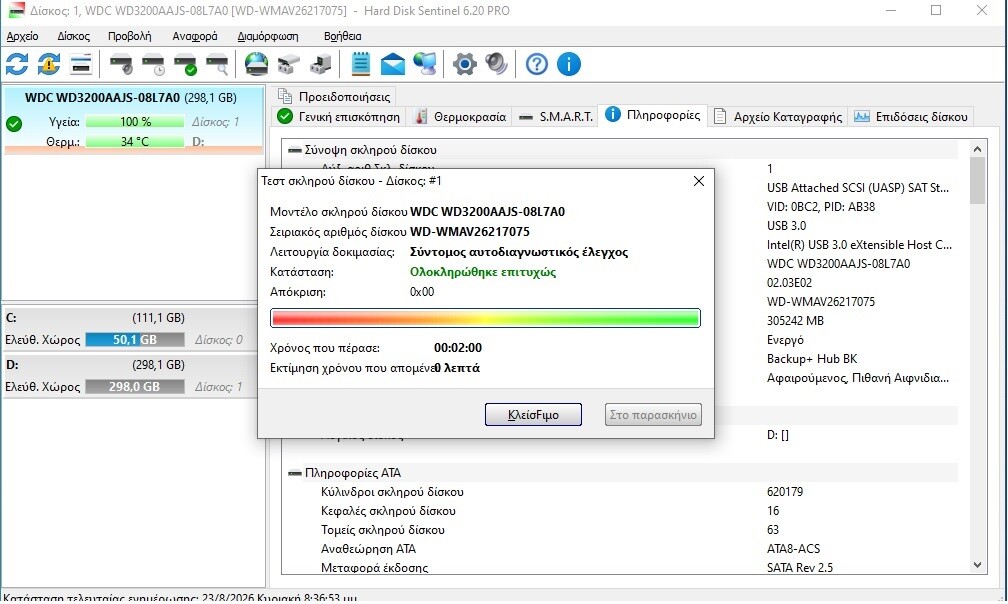
Task: Click the test progress bar in dialog
Action: click(485, 318)
